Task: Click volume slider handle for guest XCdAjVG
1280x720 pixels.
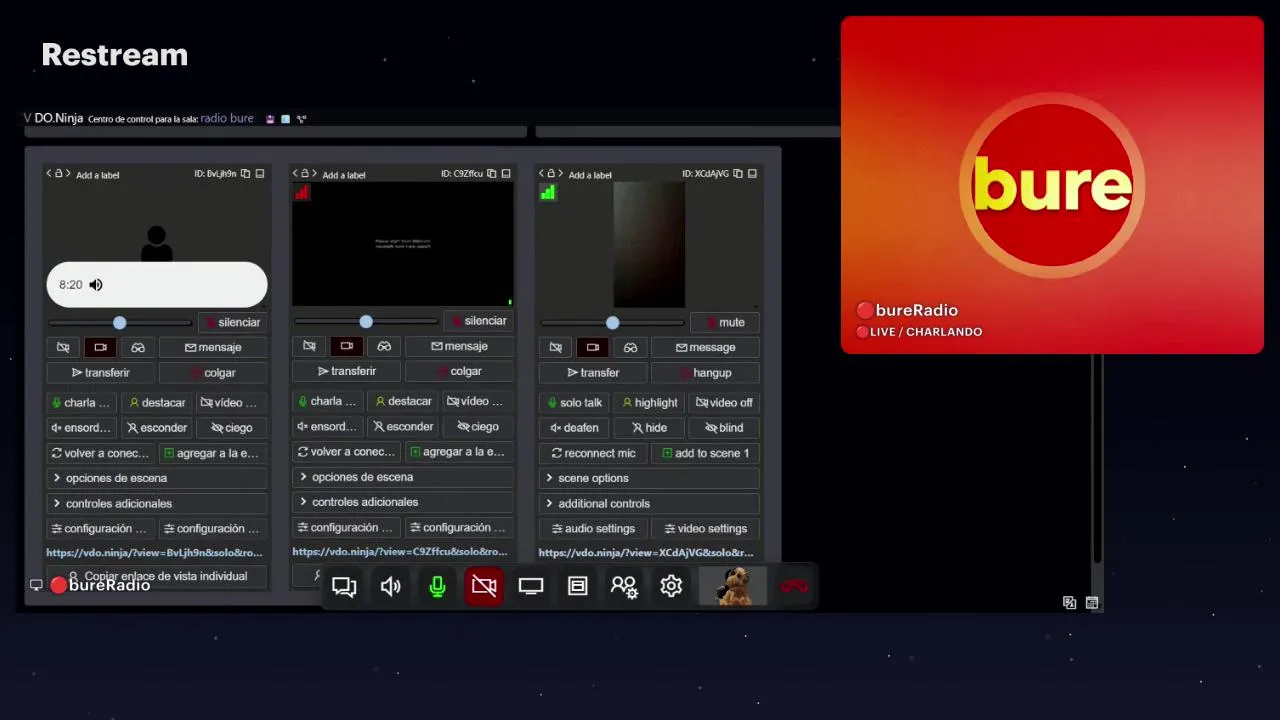Action: point(612,322)
